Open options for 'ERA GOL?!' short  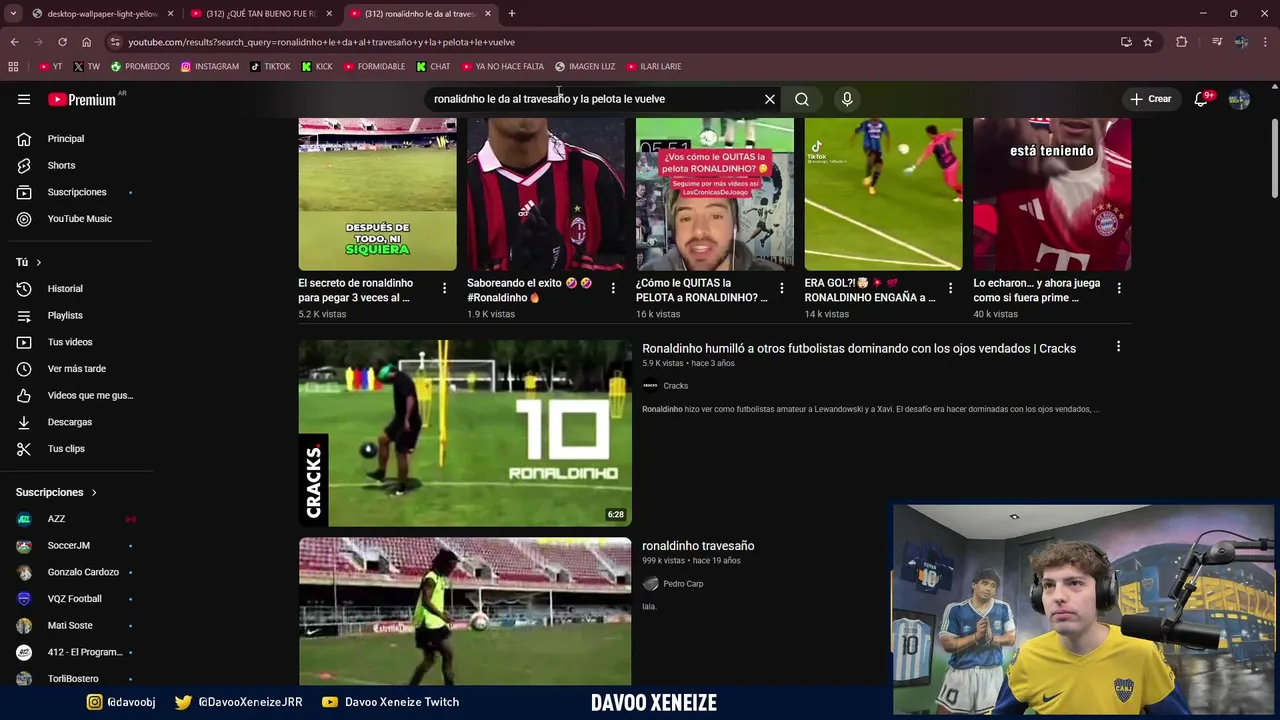(x=950, y=288)
